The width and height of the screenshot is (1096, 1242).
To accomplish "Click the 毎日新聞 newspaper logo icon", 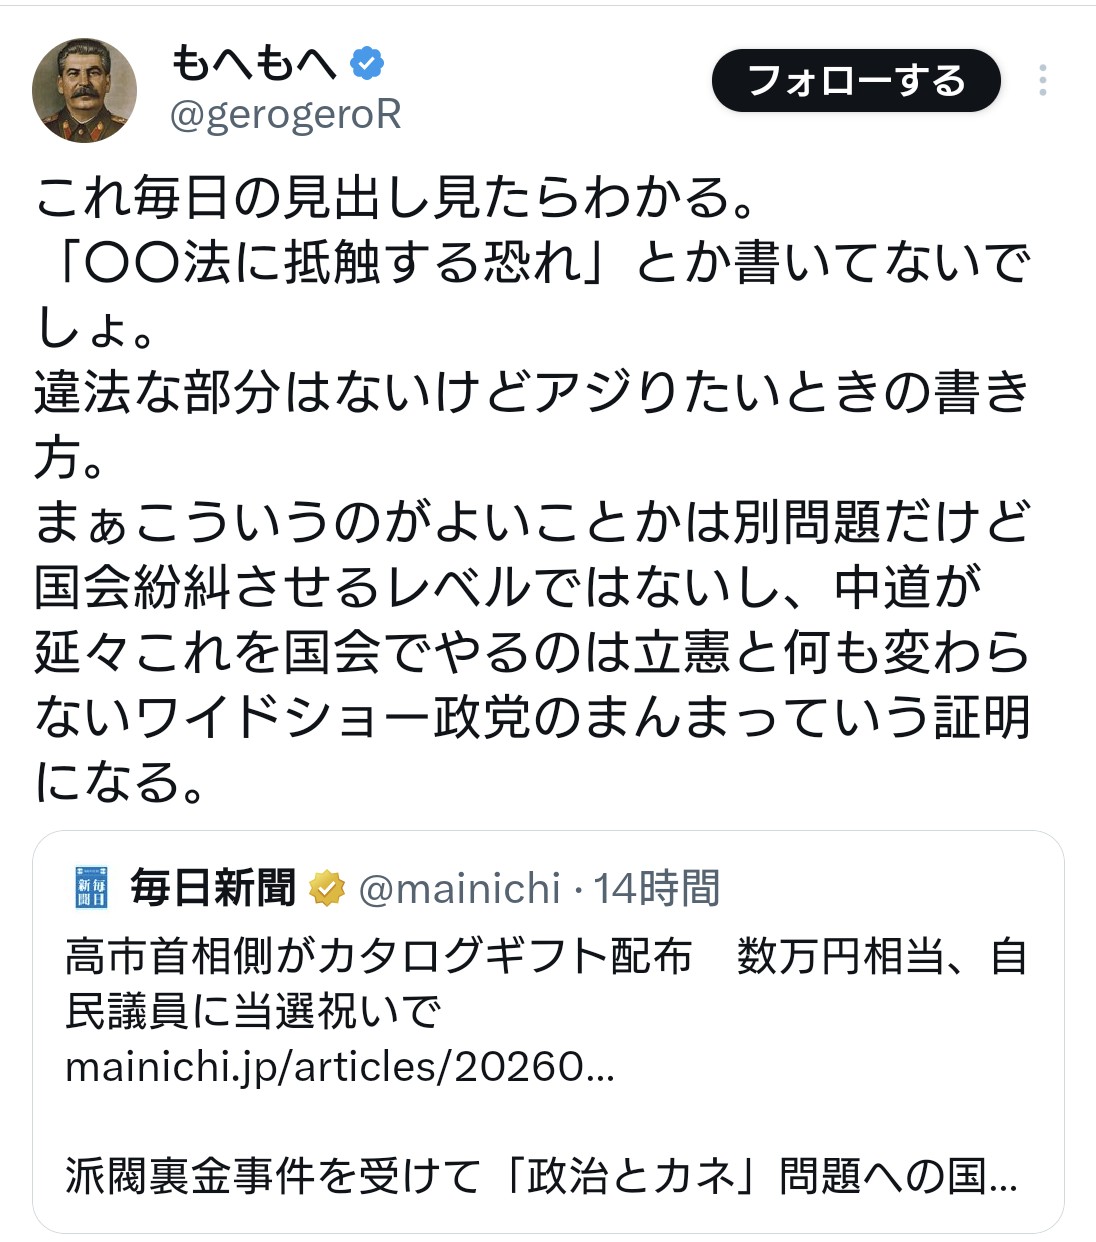I will 92,887.
